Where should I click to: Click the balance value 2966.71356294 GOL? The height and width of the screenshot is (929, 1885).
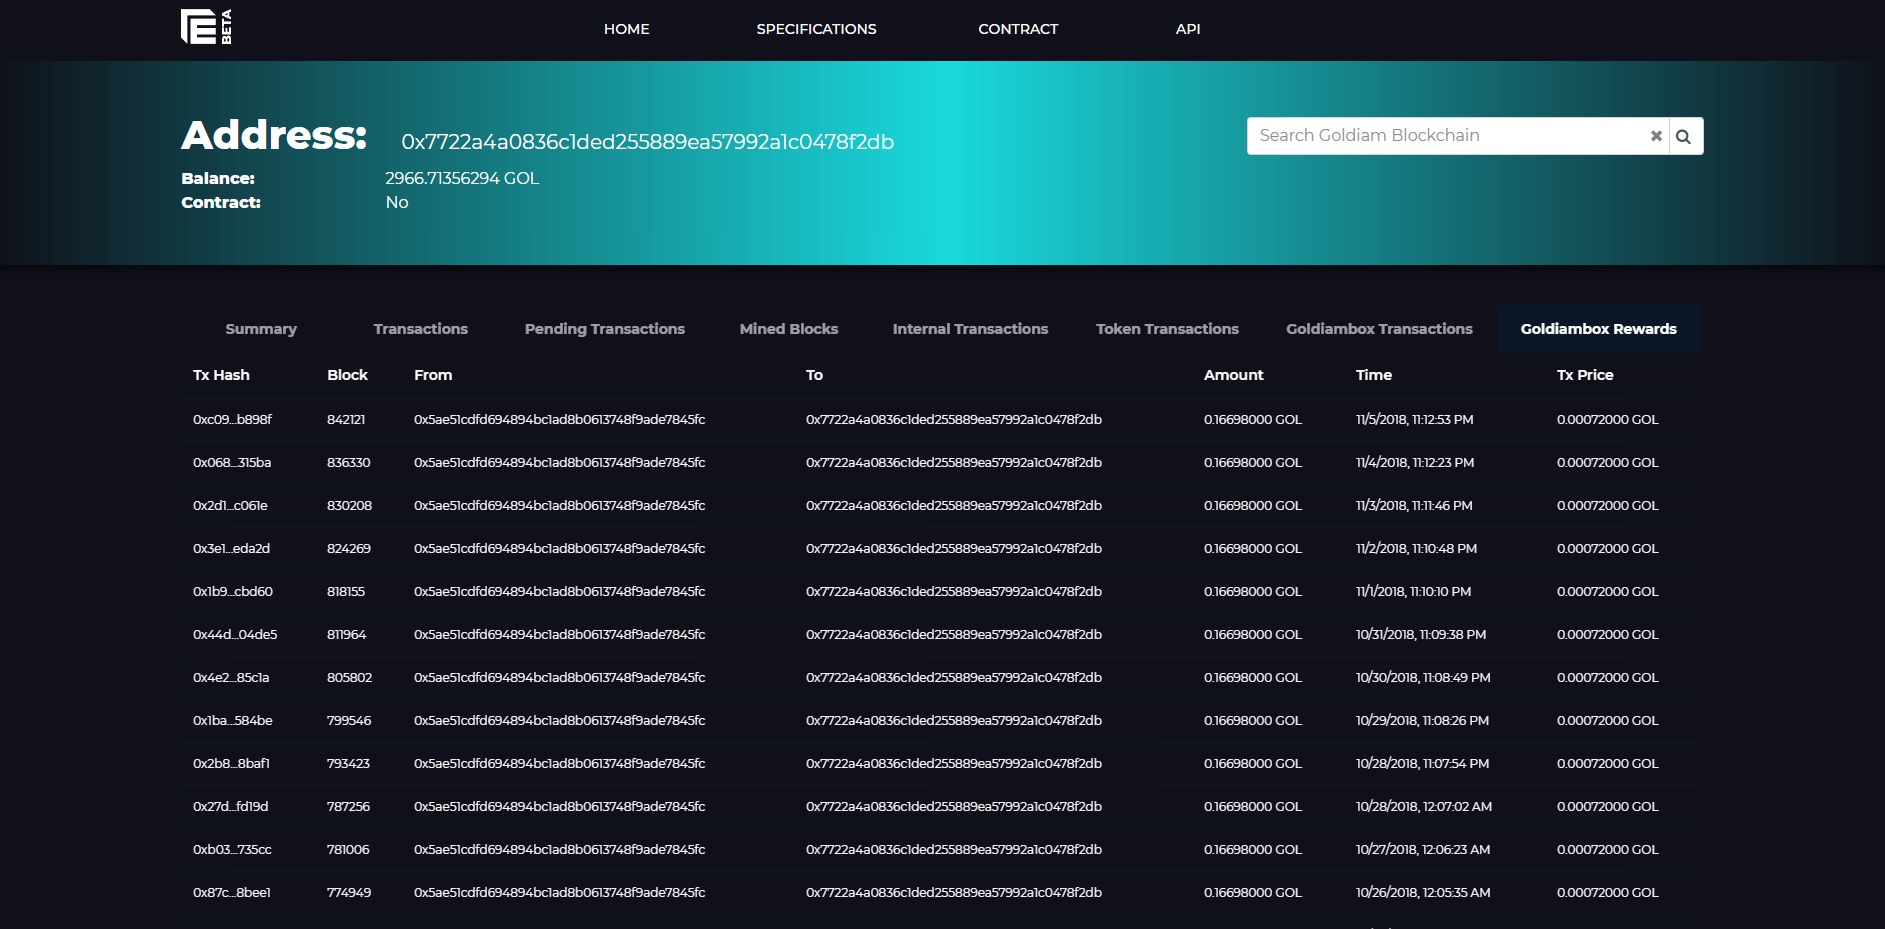[462, 178]
